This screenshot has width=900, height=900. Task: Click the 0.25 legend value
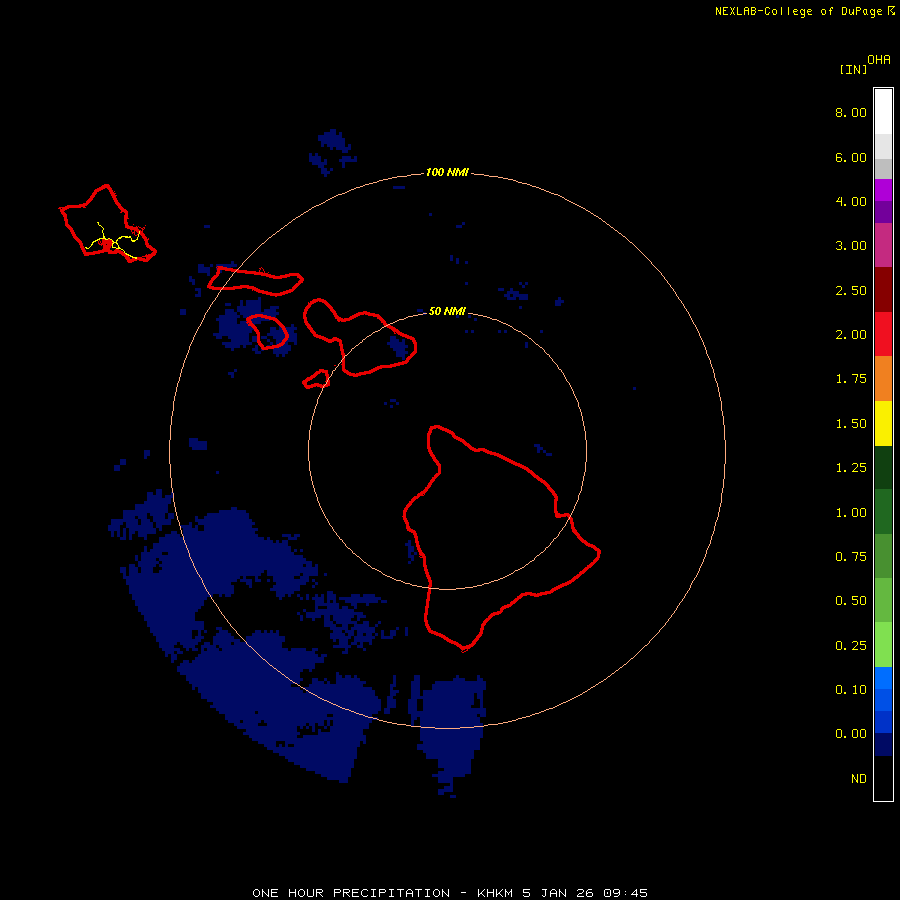coord(851,646)
